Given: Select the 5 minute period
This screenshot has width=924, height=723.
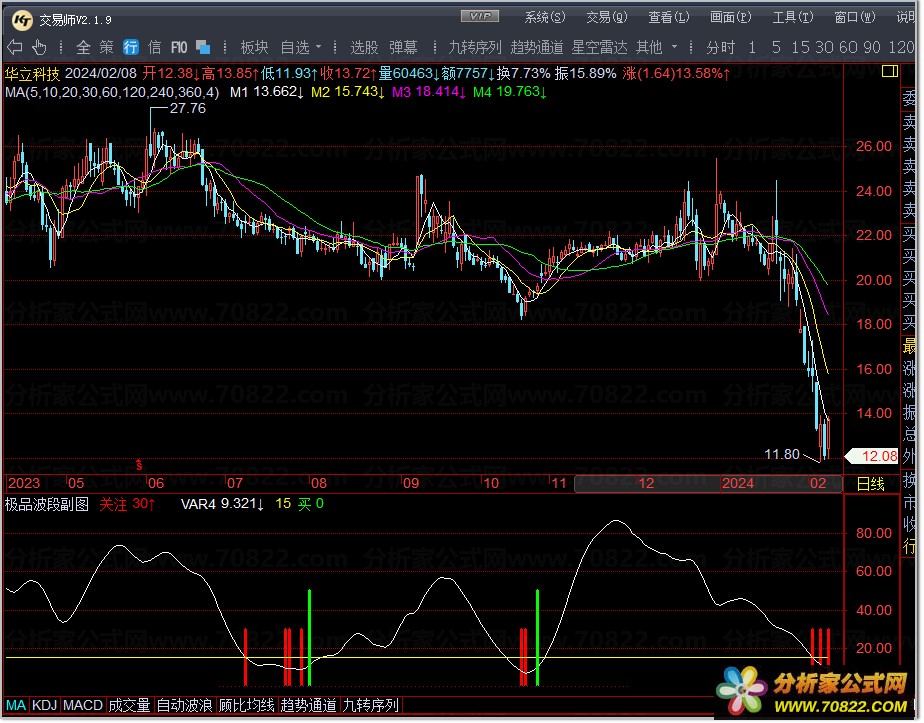Looking at the screenshot, I should click(x=776, y=47).
